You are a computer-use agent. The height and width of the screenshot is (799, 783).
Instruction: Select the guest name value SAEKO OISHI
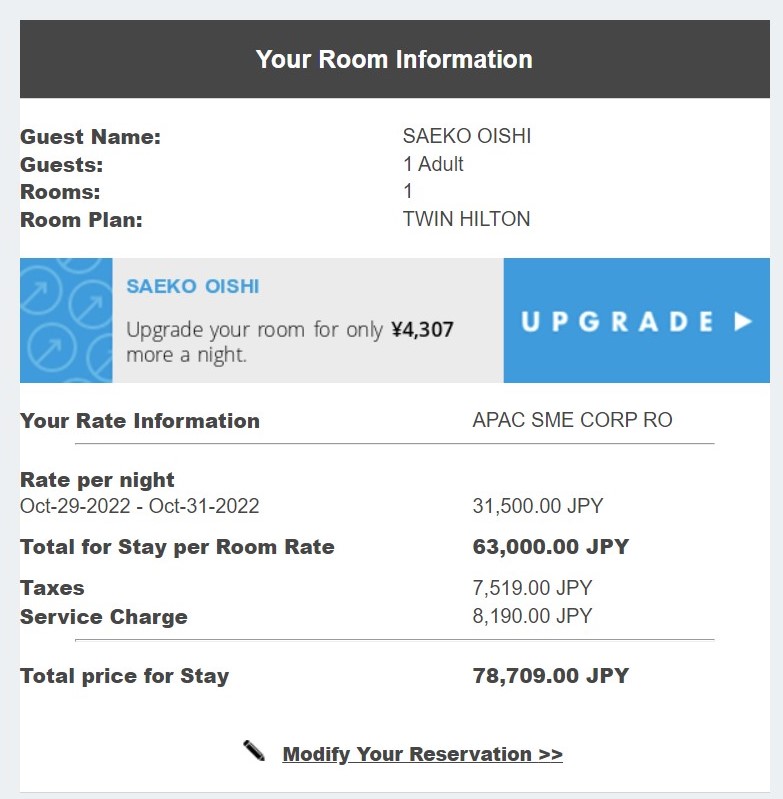click(x=466, y=136)
